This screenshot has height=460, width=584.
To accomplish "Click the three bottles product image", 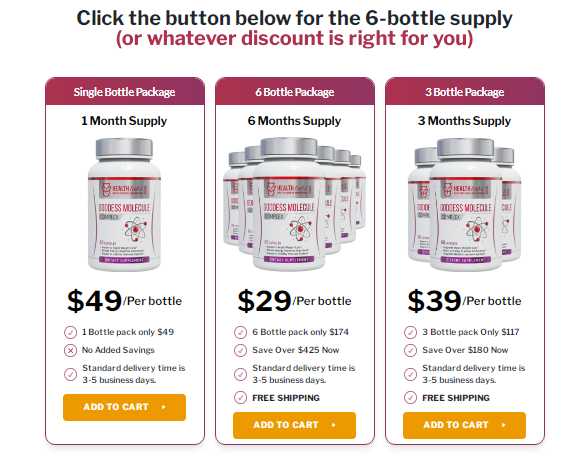I will 464,204.
